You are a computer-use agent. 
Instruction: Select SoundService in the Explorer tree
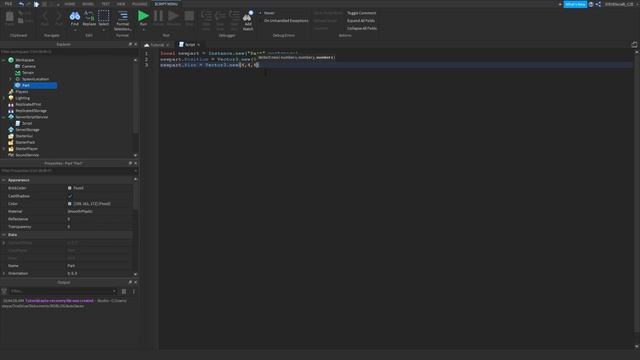(27, 155)
